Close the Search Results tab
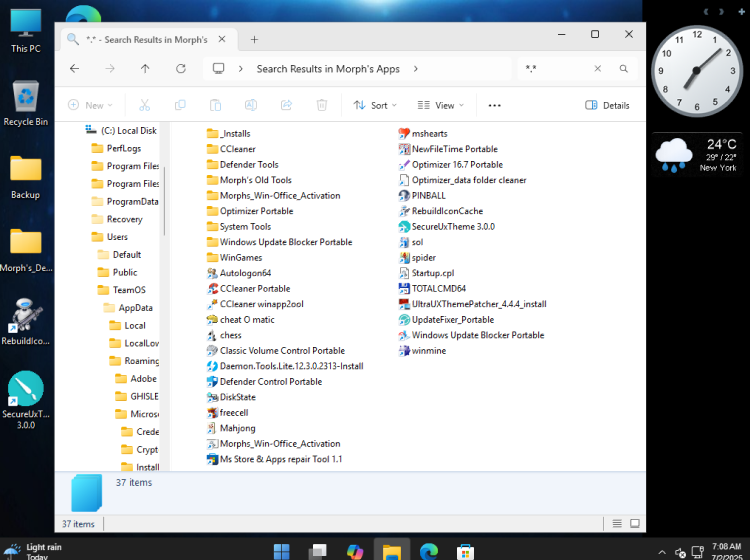The width and height of the screenshot is (750, 560). [x=222, y=39]
